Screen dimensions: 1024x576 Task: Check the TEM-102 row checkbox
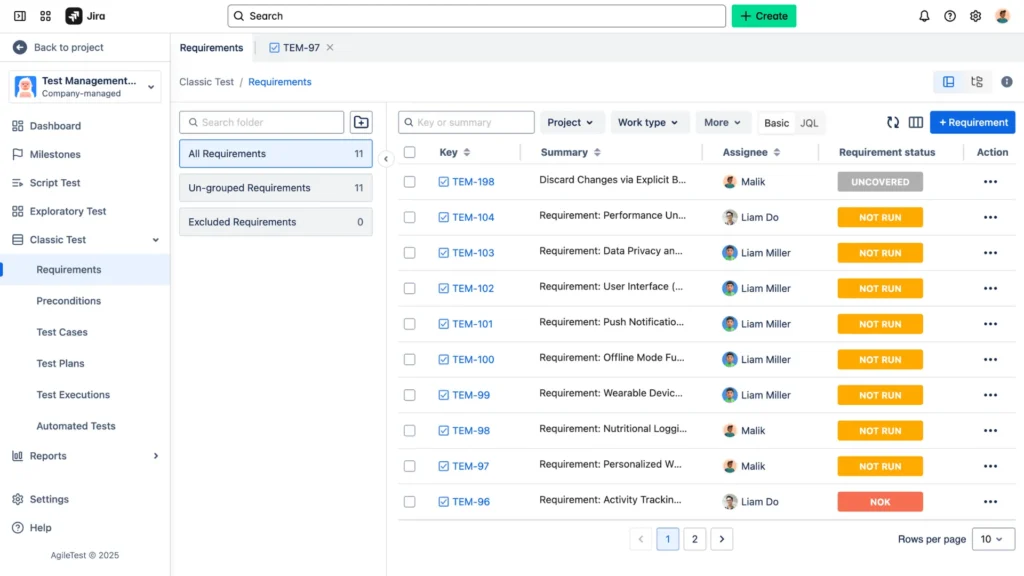pyautogui.click(x=409, y=288)
